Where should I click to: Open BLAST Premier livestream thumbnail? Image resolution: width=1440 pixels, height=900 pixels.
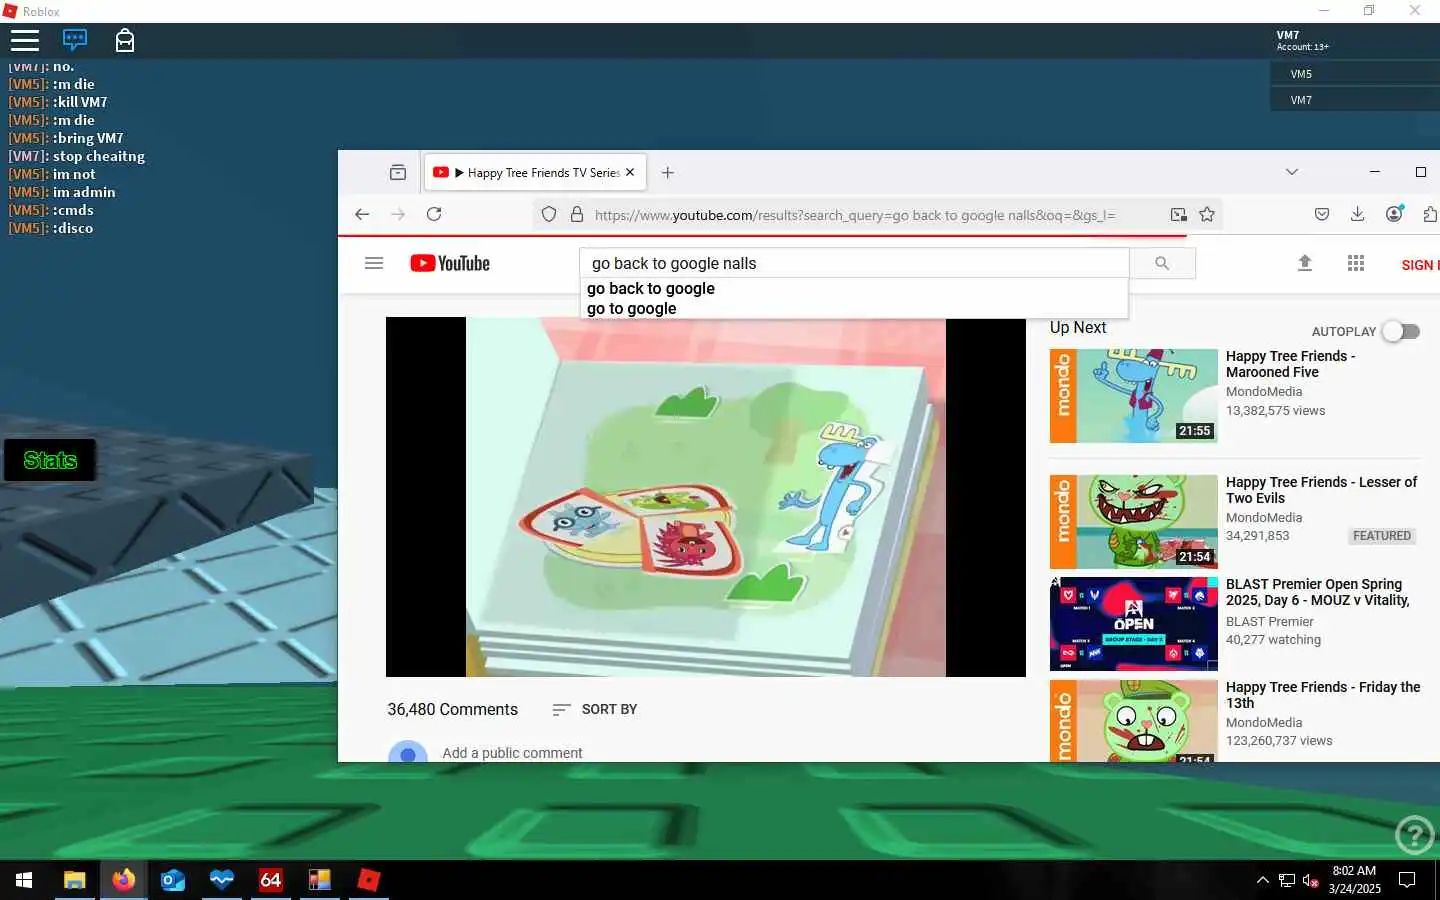pyautogui.click(x=1133, y=624)
